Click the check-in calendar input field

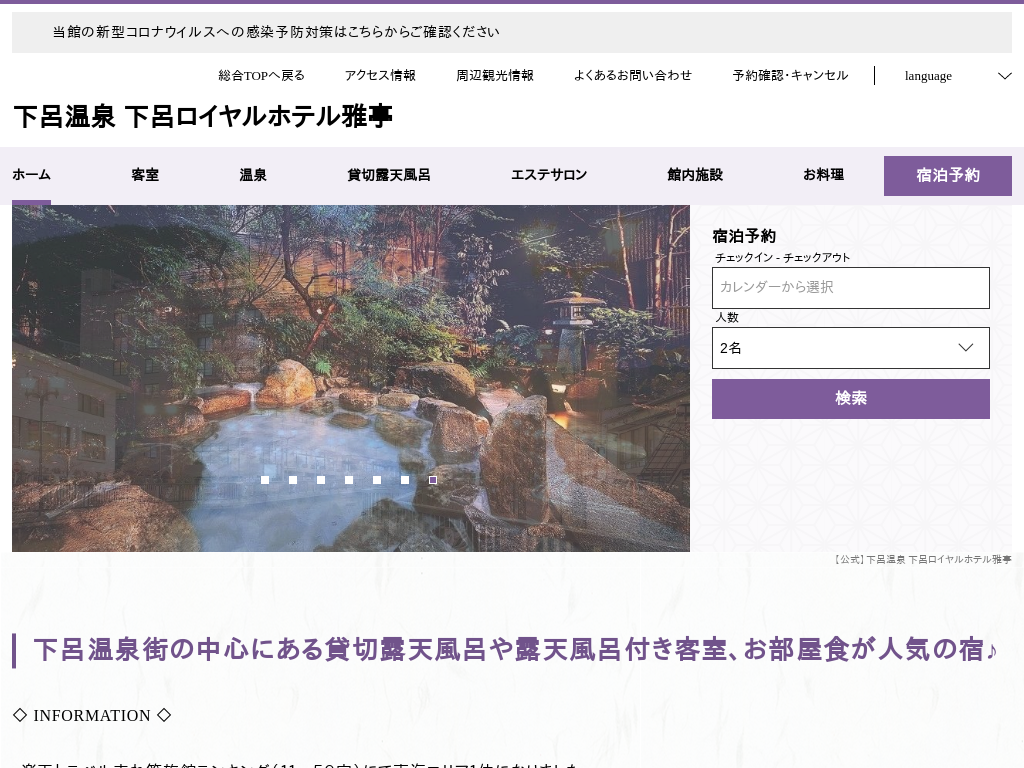[850, 287]
